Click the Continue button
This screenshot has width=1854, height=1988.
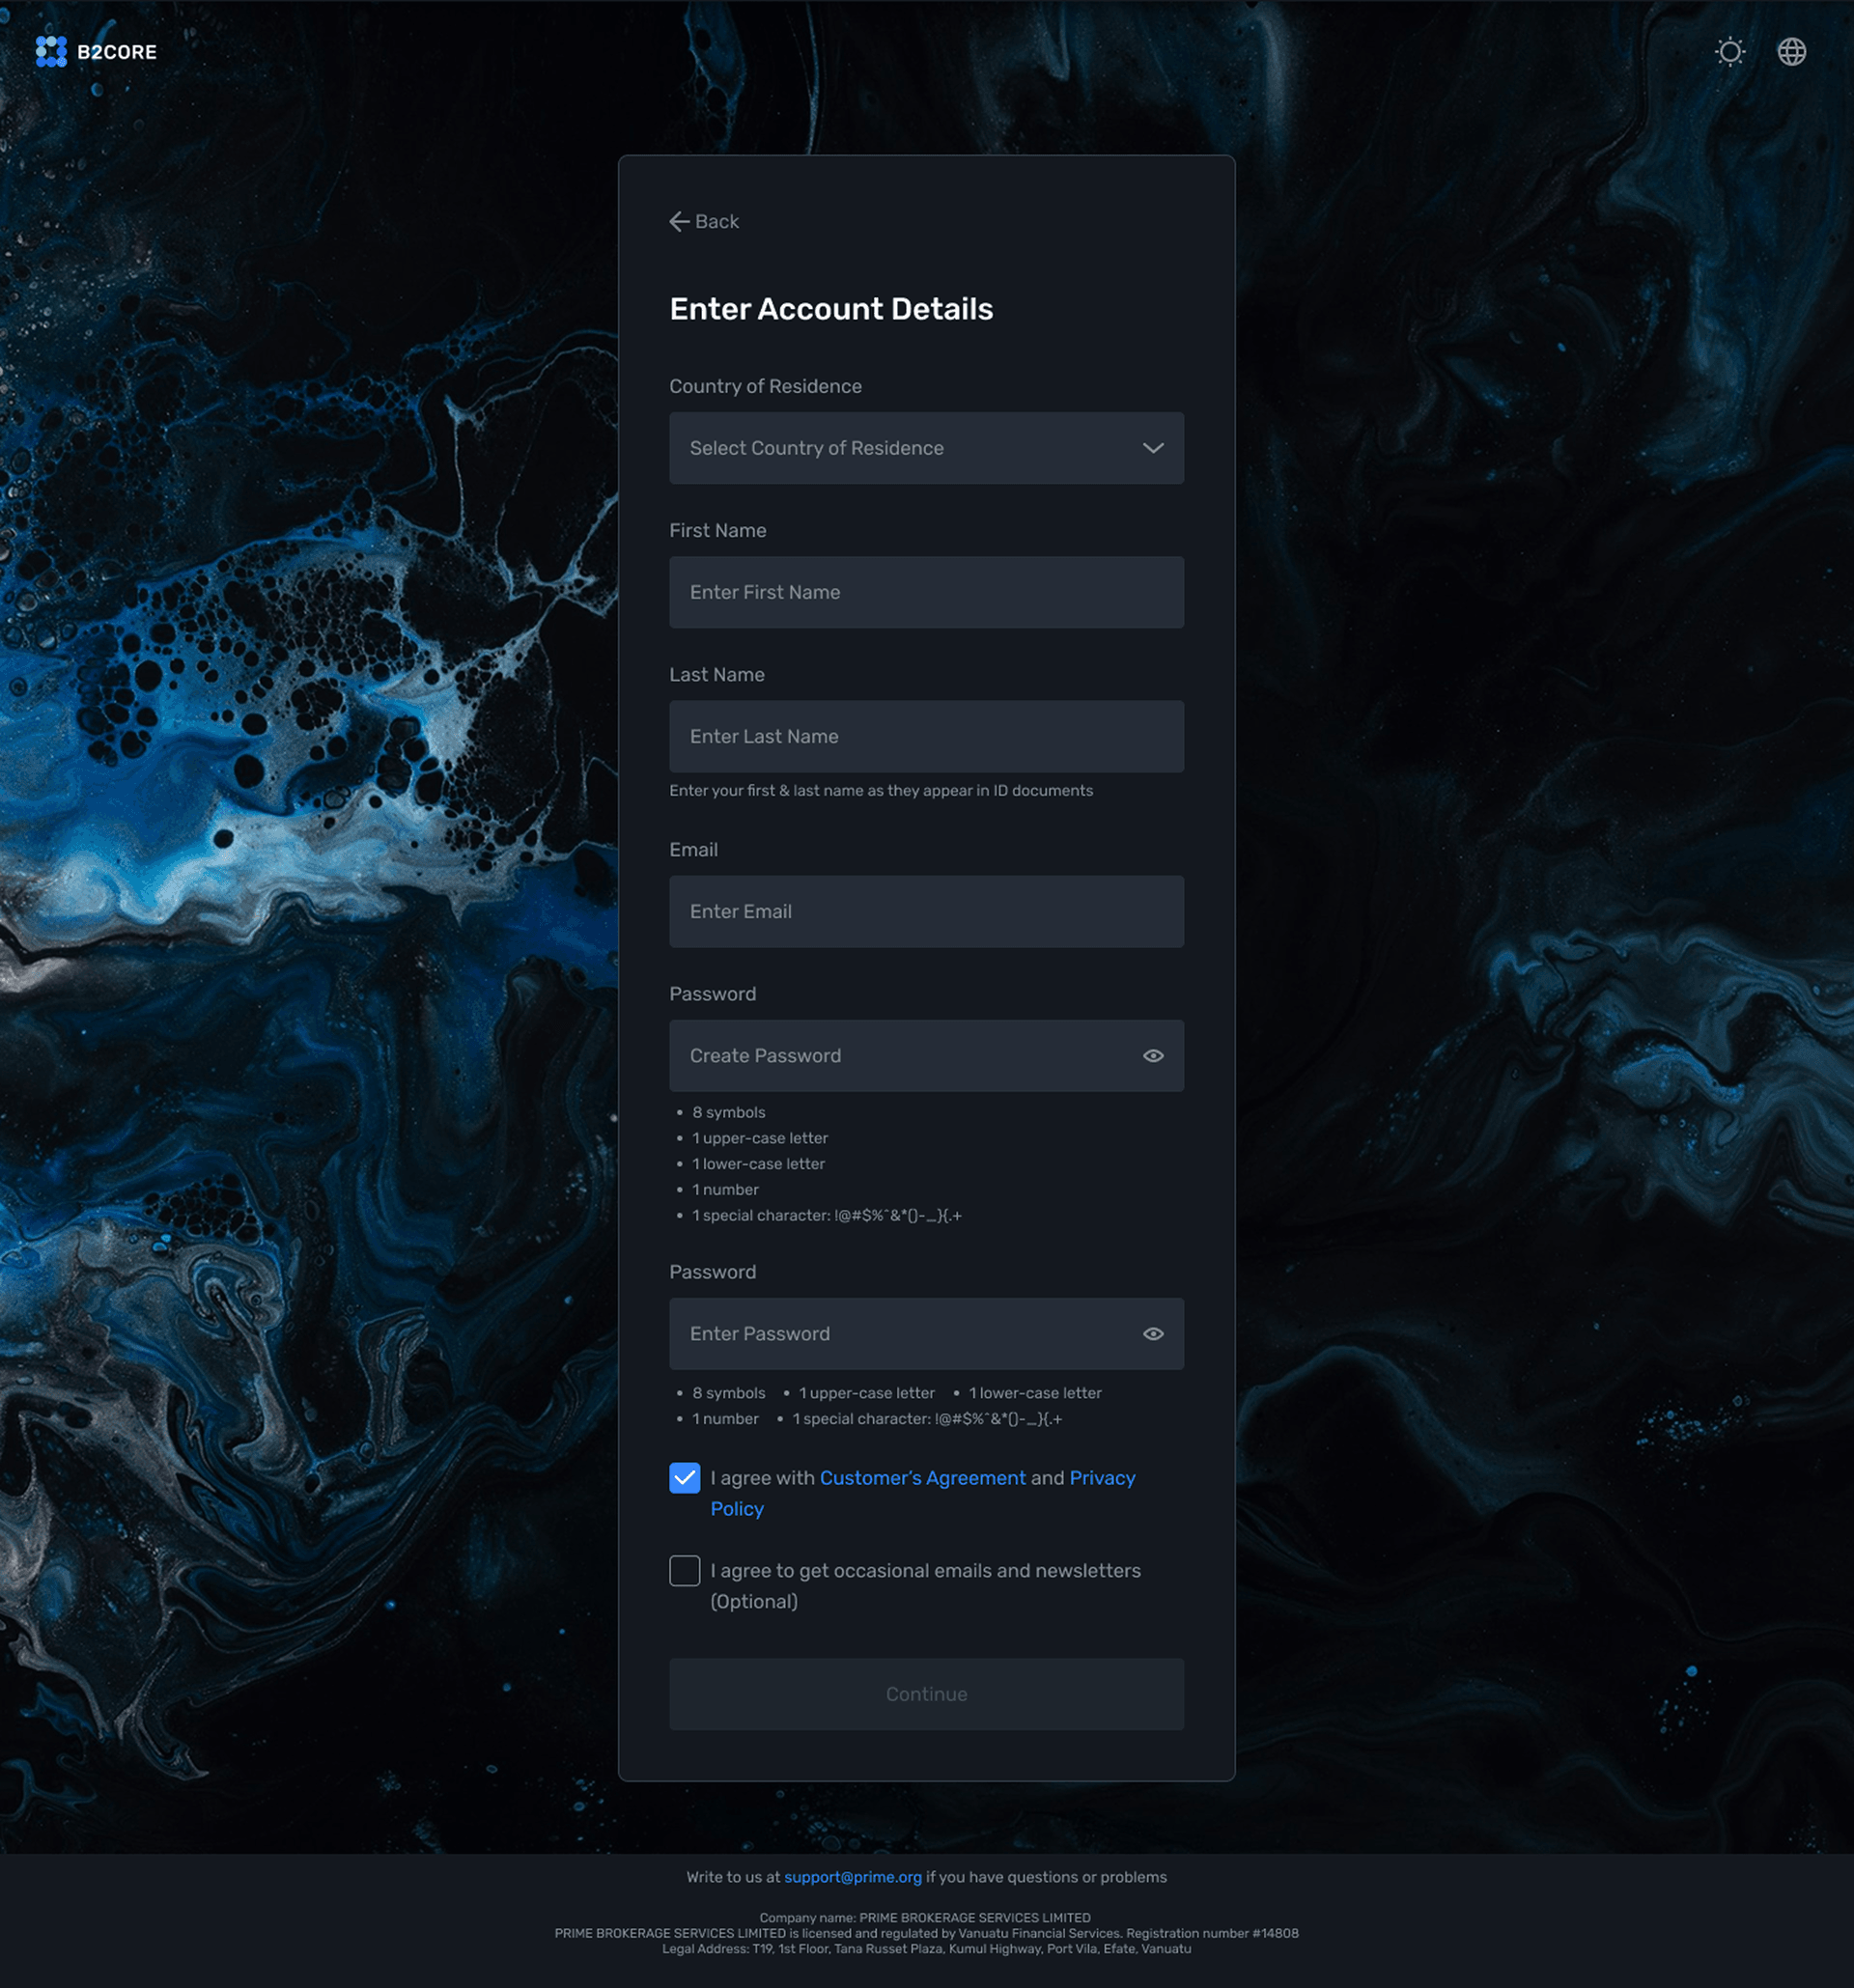click(x=926, y=1694)
